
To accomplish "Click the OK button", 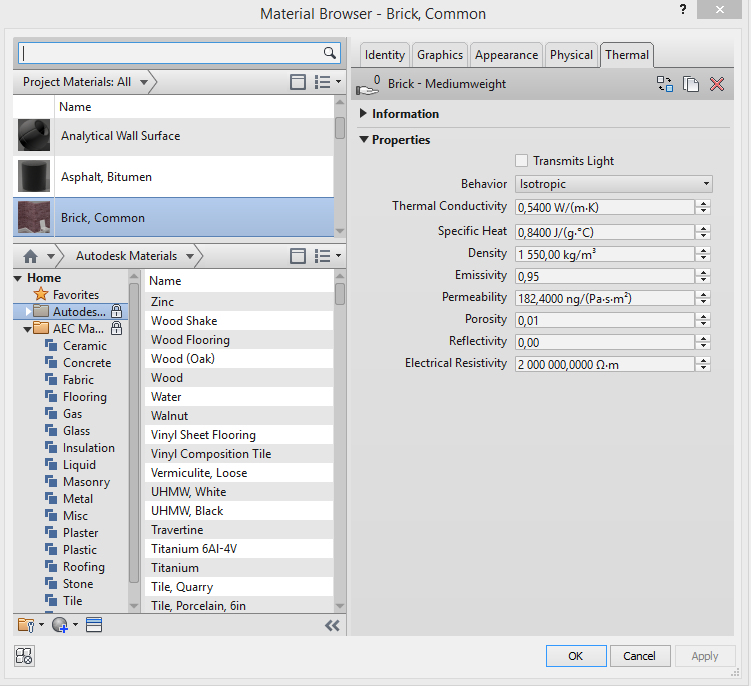I will point(576,656).
